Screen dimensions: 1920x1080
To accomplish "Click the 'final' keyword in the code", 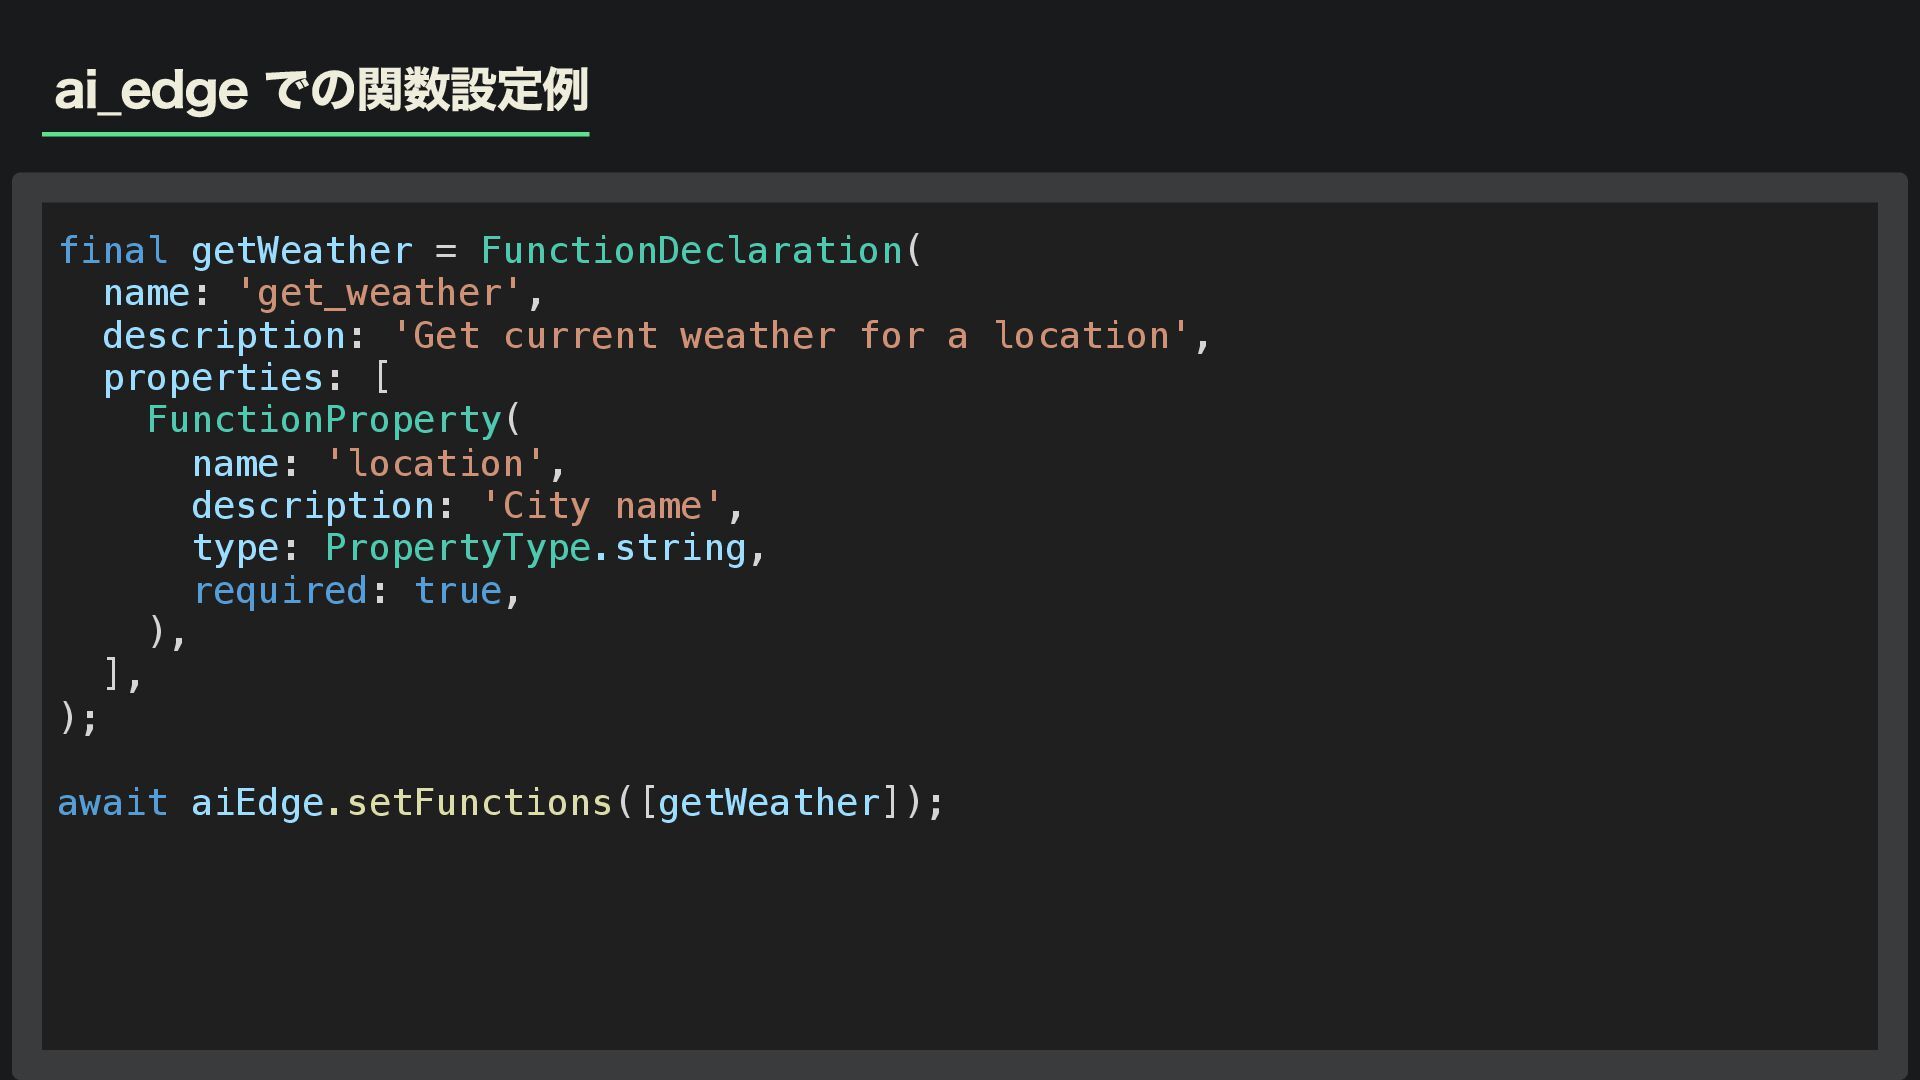I will pyautogui.click(x=112, y=250).
